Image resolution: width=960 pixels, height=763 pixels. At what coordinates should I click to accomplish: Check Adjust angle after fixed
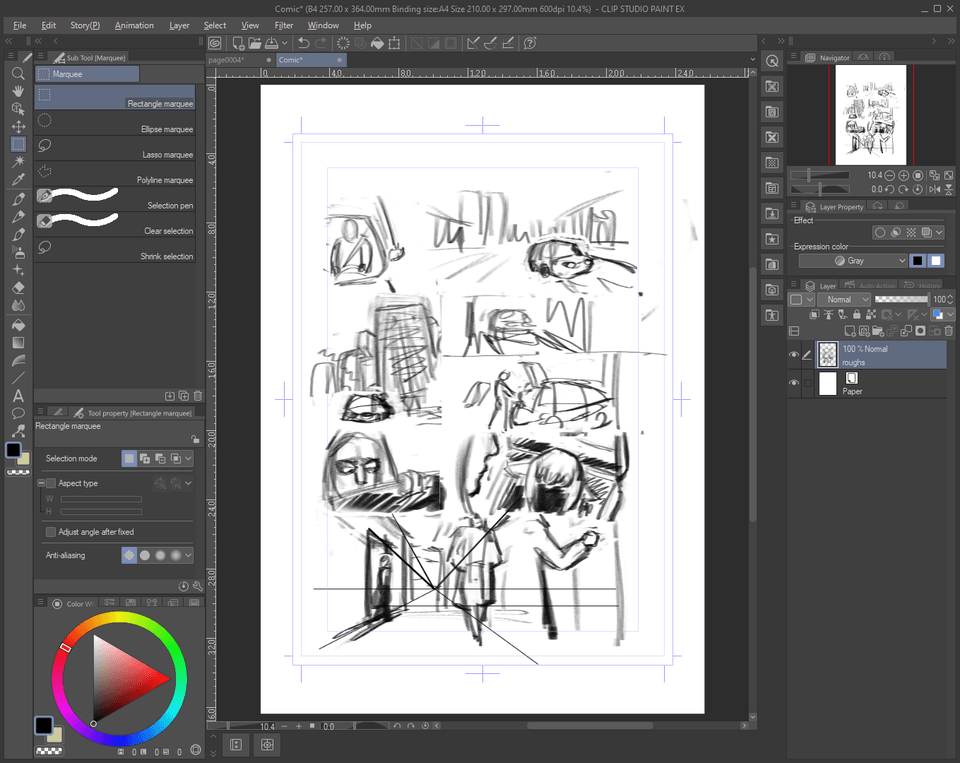[x=51, y=532]
